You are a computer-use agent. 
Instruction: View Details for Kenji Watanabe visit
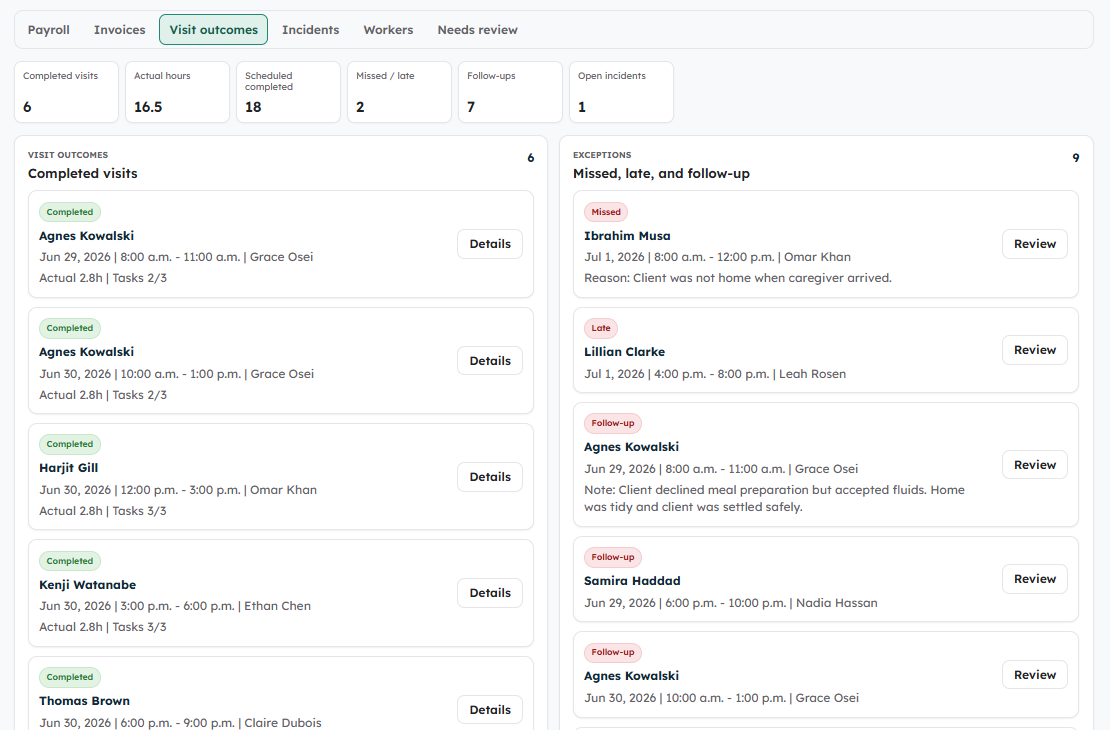coord(490,593)
